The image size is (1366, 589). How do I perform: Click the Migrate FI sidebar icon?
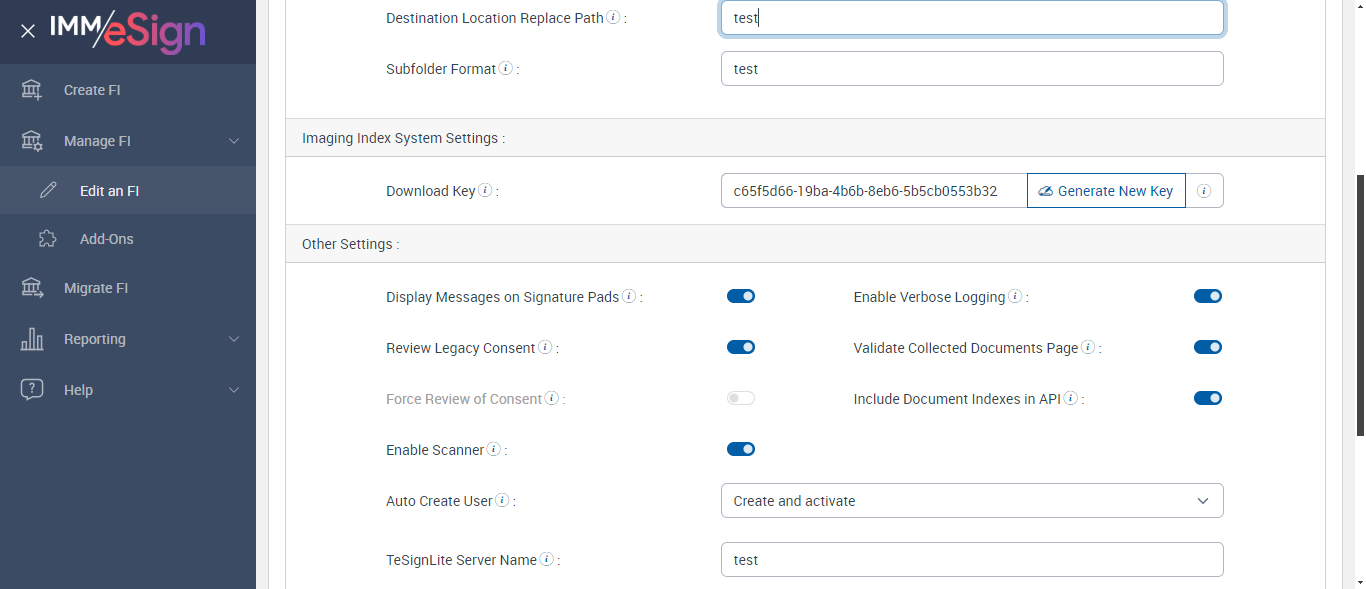(x=32, y=288)
